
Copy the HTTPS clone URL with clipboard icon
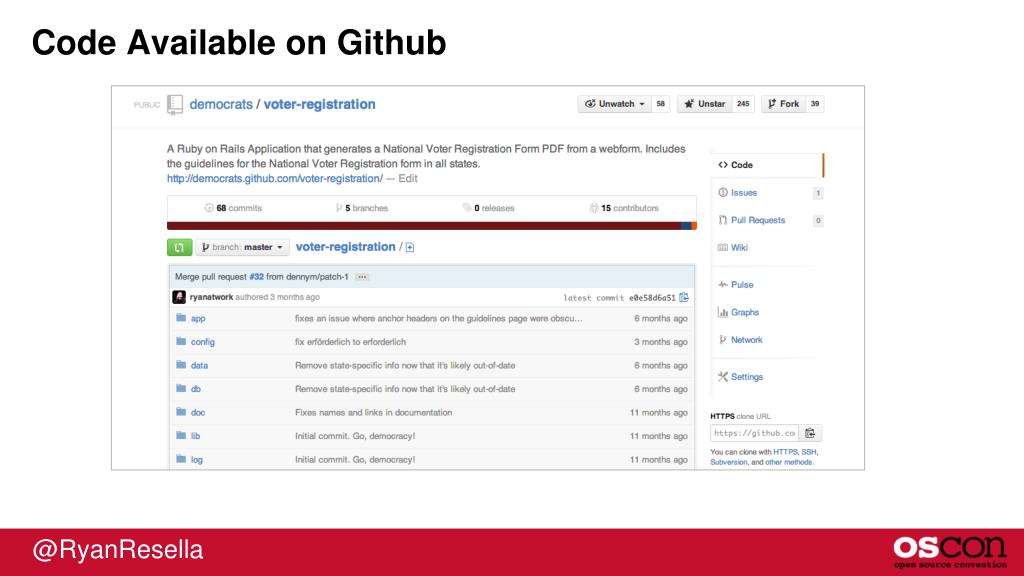pyautogui.click(x=810, y=433)
